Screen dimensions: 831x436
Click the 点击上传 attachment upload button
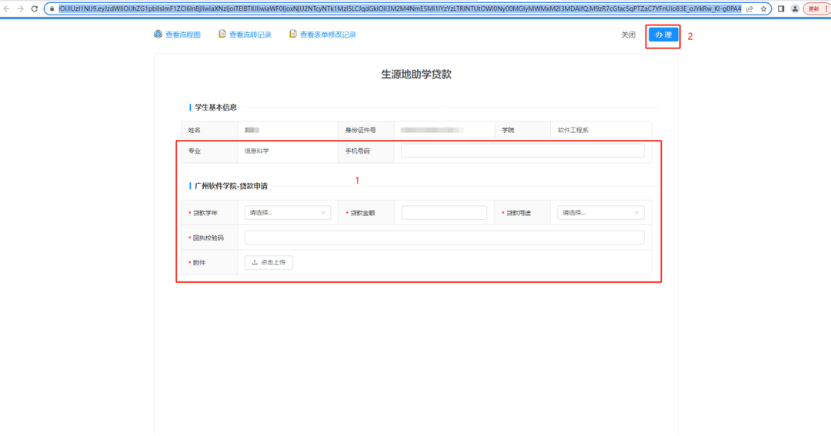click(269, 262)
